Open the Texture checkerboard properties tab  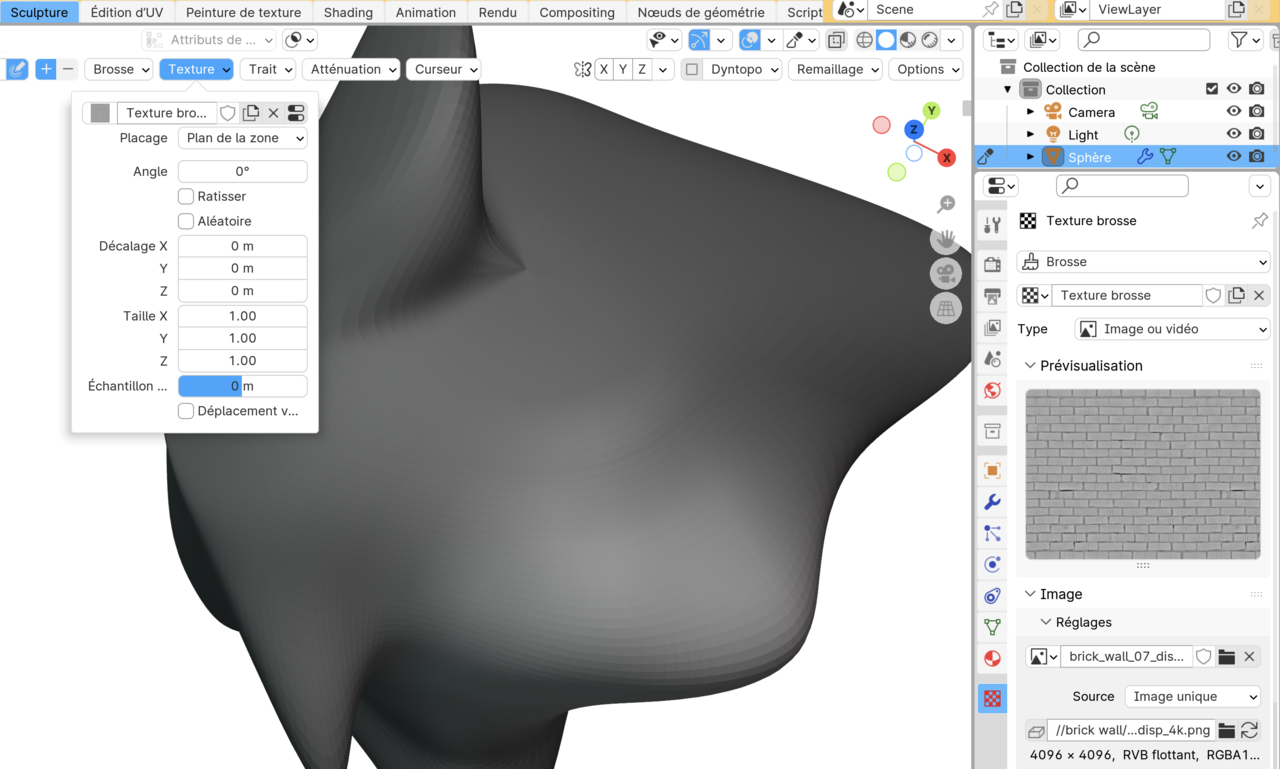pyautogui.click(x=992, y=698)
